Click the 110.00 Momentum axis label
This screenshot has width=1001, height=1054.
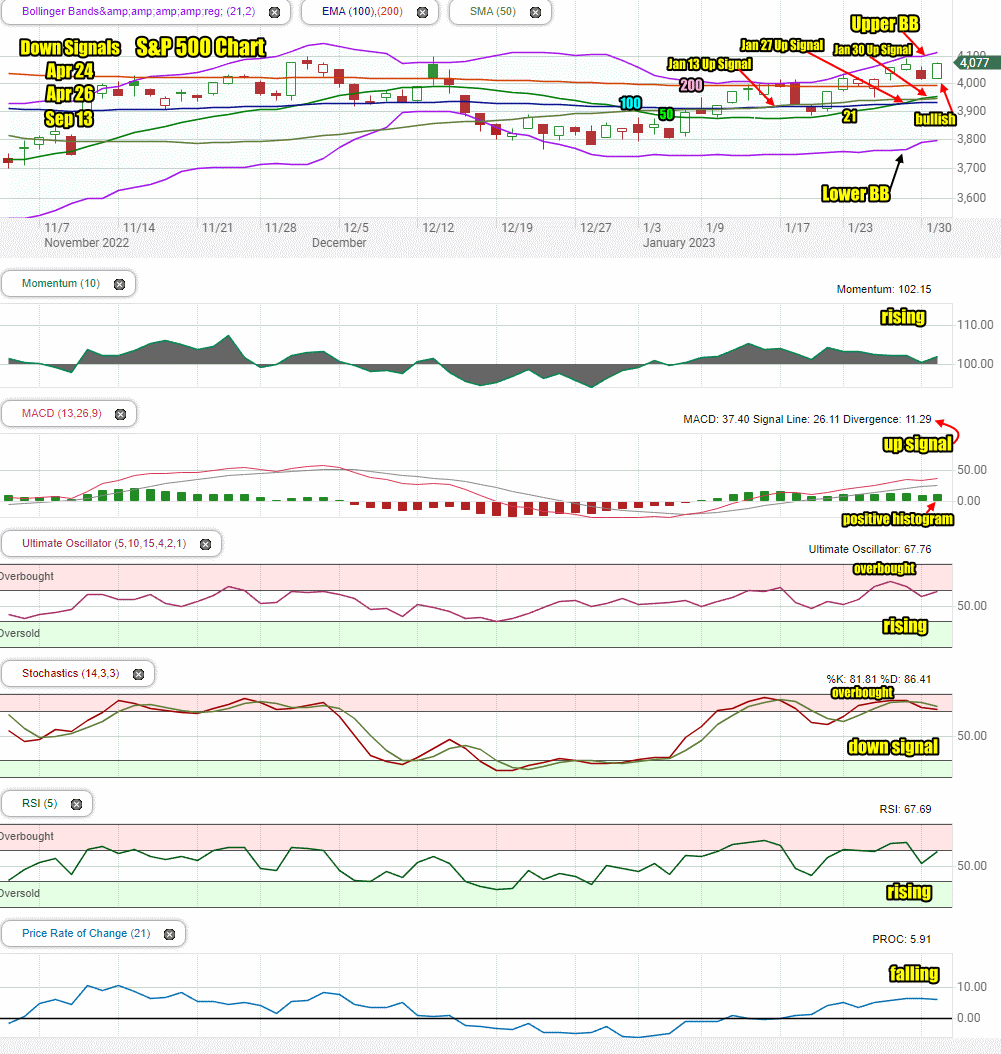click(975, 325)
